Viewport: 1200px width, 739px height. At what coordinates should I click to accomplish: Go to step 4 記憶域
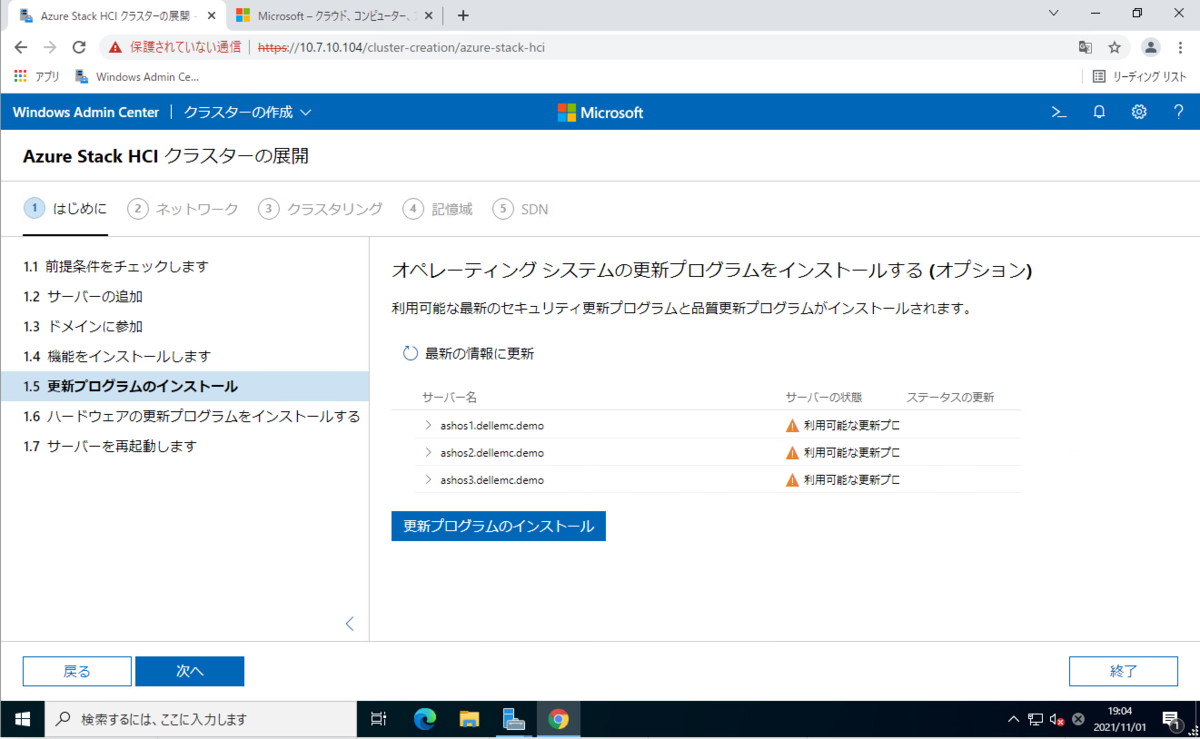pyautogui.click(x=438, y=209)
